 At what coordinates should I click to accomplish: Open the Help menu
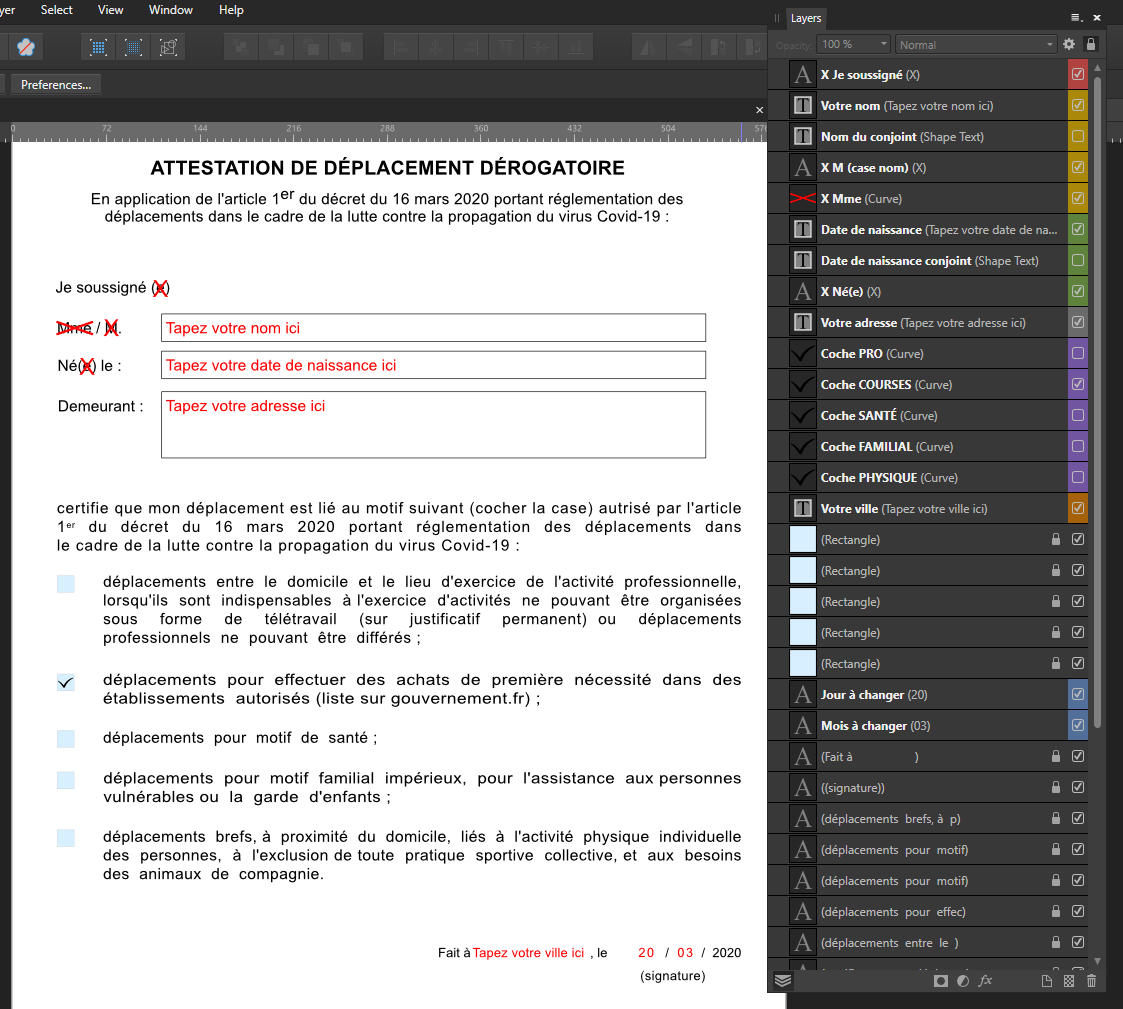[x=231, y=10]
